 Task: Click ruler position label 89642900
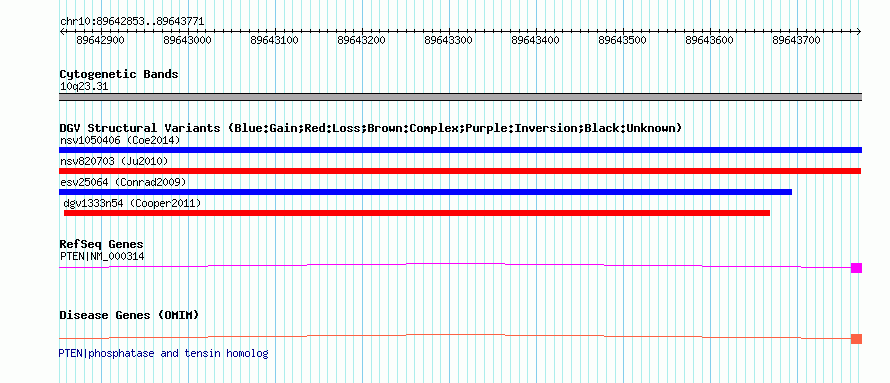(x=100, y=40)
